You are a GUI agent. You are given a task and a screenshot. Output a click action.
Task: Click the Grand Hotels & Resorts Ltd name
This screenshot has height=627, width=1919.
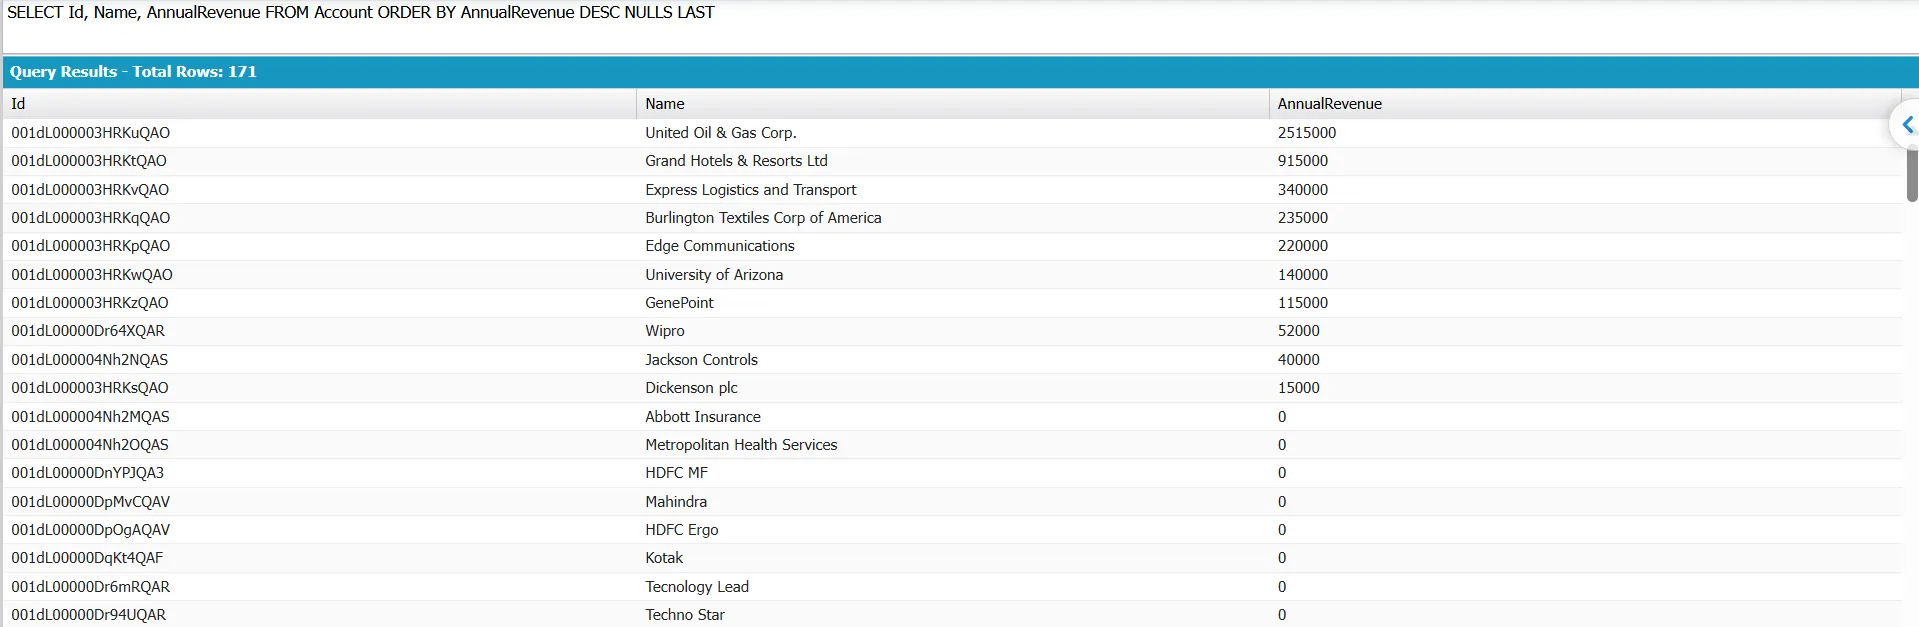tap(736, 161)
